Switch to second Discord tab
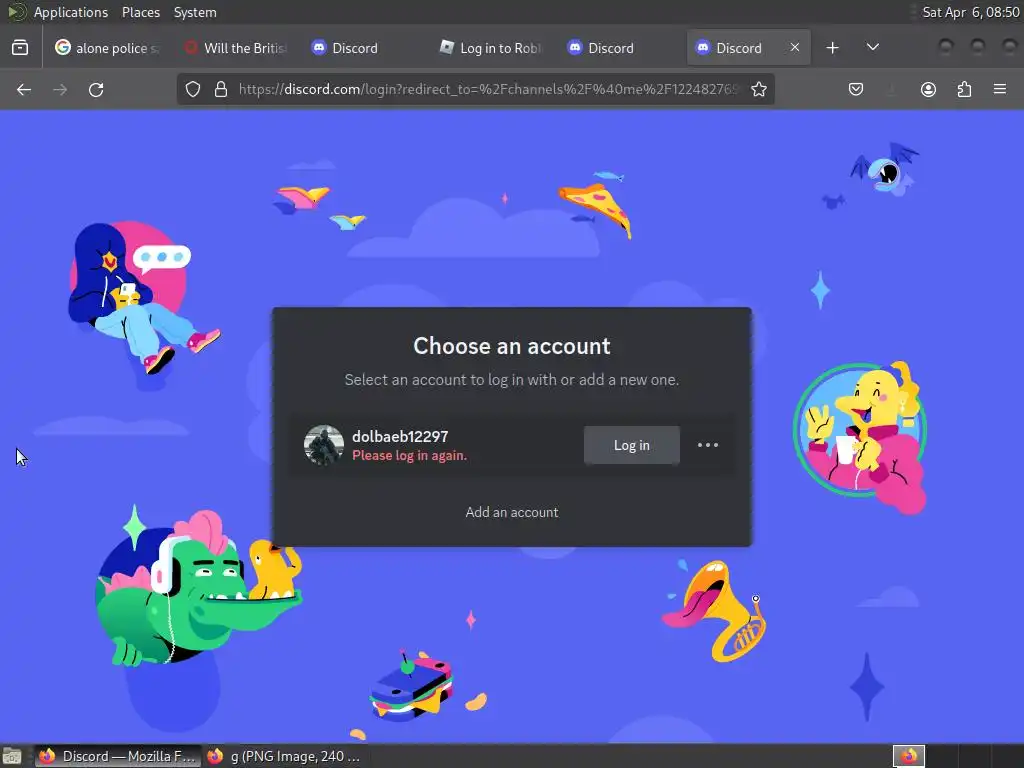1024x768 pixels. pos(619,48)
